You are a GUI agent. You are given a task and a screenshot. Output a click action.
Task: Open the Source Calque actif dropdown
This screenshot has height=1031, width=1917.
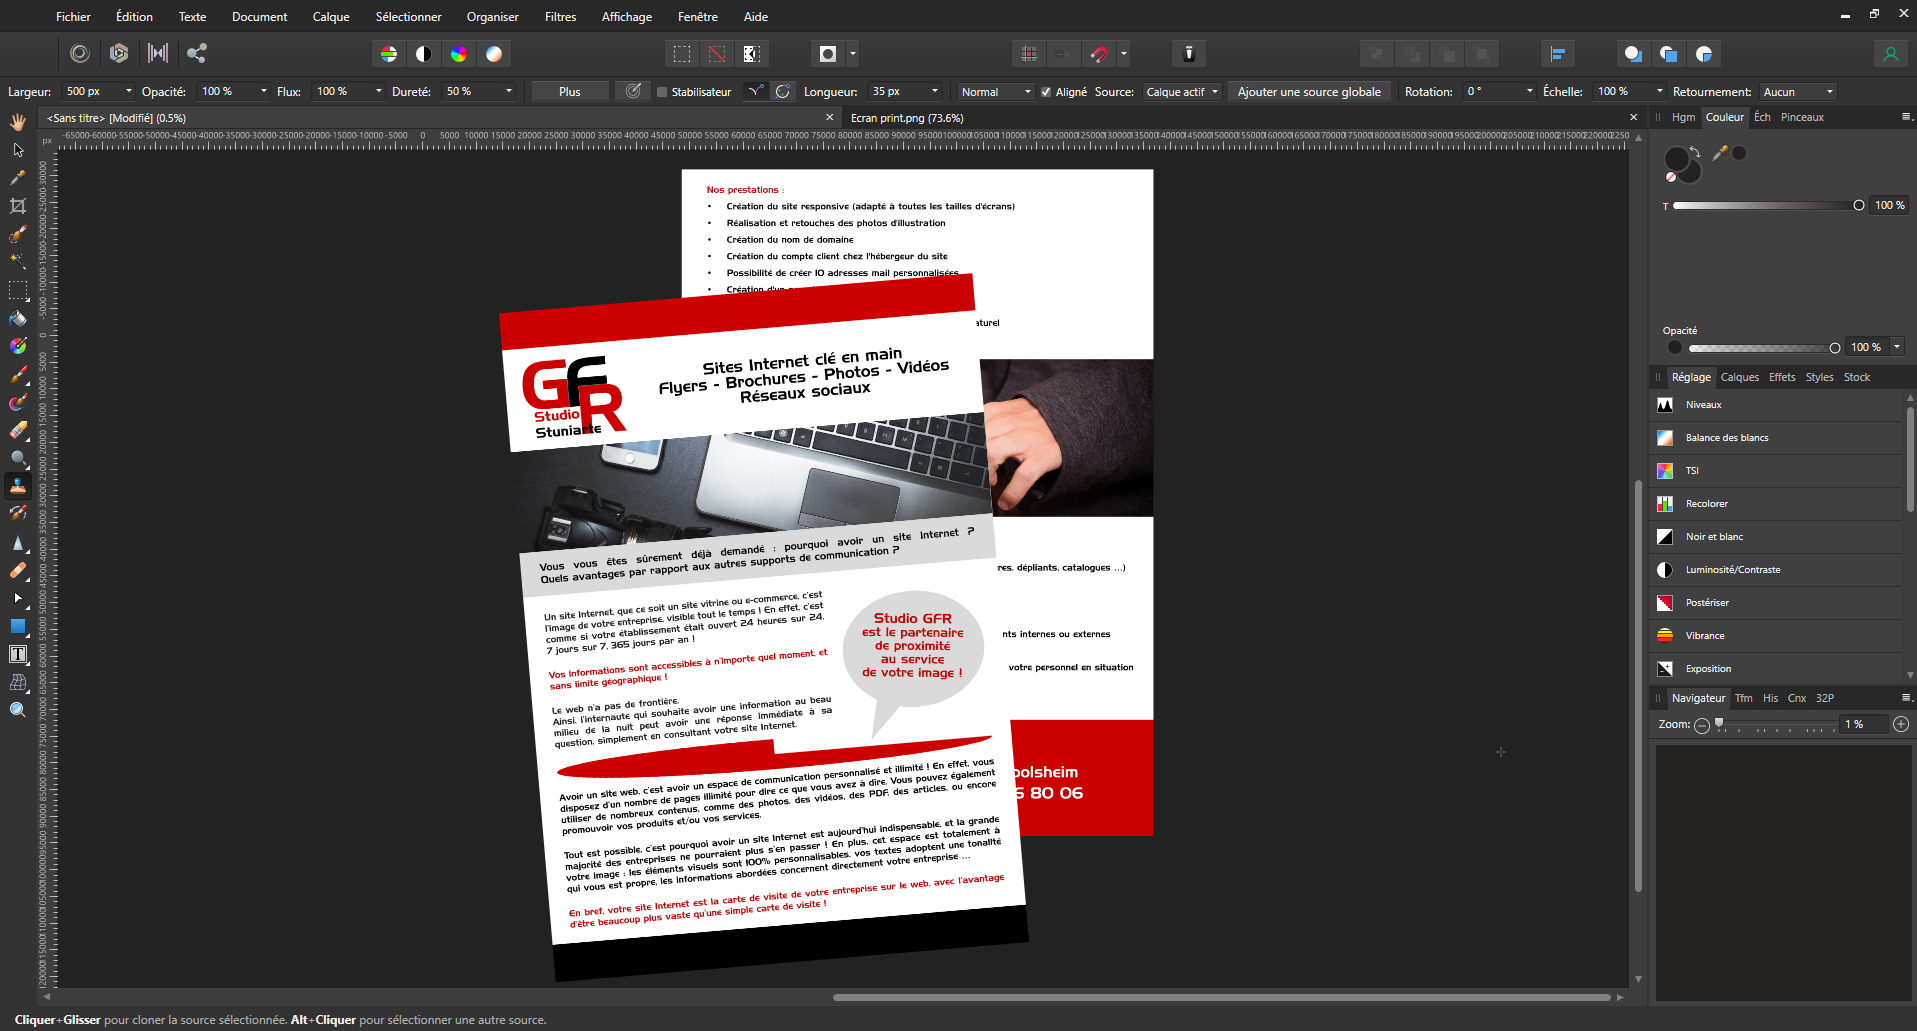[x=1183, y=91]
